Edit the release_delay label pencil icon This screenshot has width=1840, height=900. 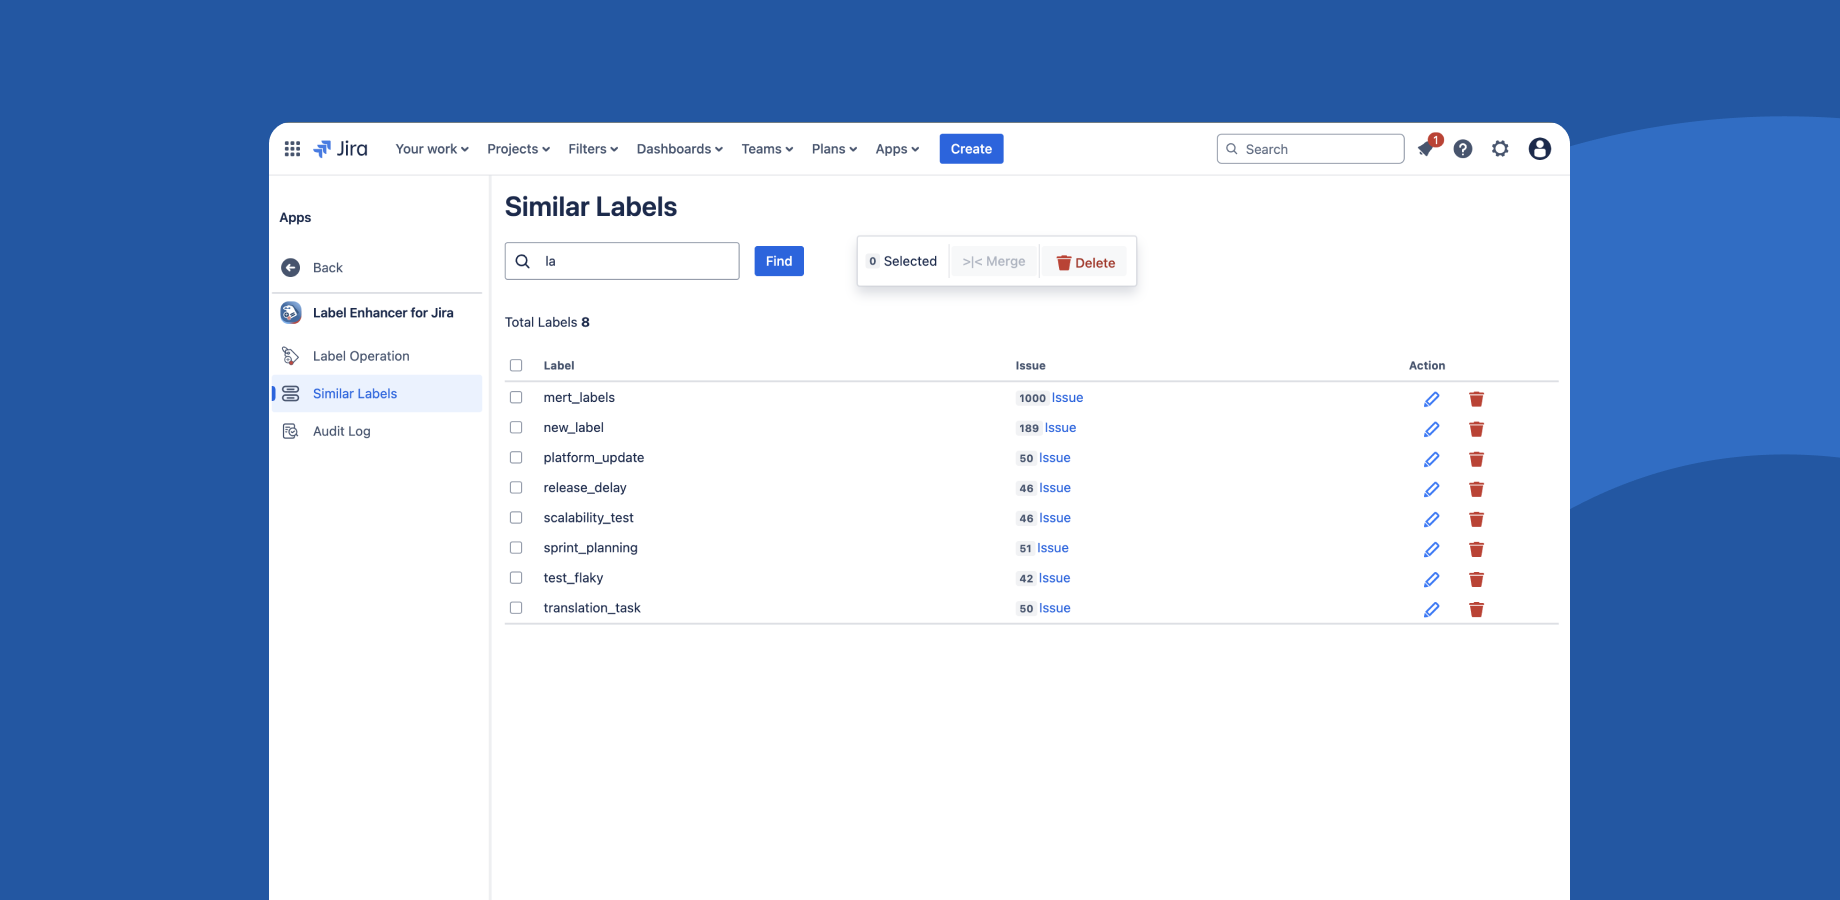[x=1432, y=489]
